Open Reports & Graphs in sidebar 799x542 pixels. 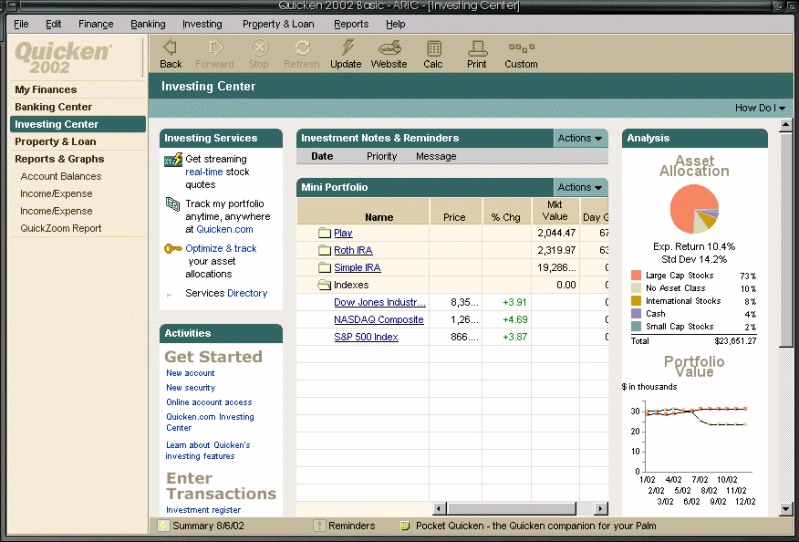[60, 159]
